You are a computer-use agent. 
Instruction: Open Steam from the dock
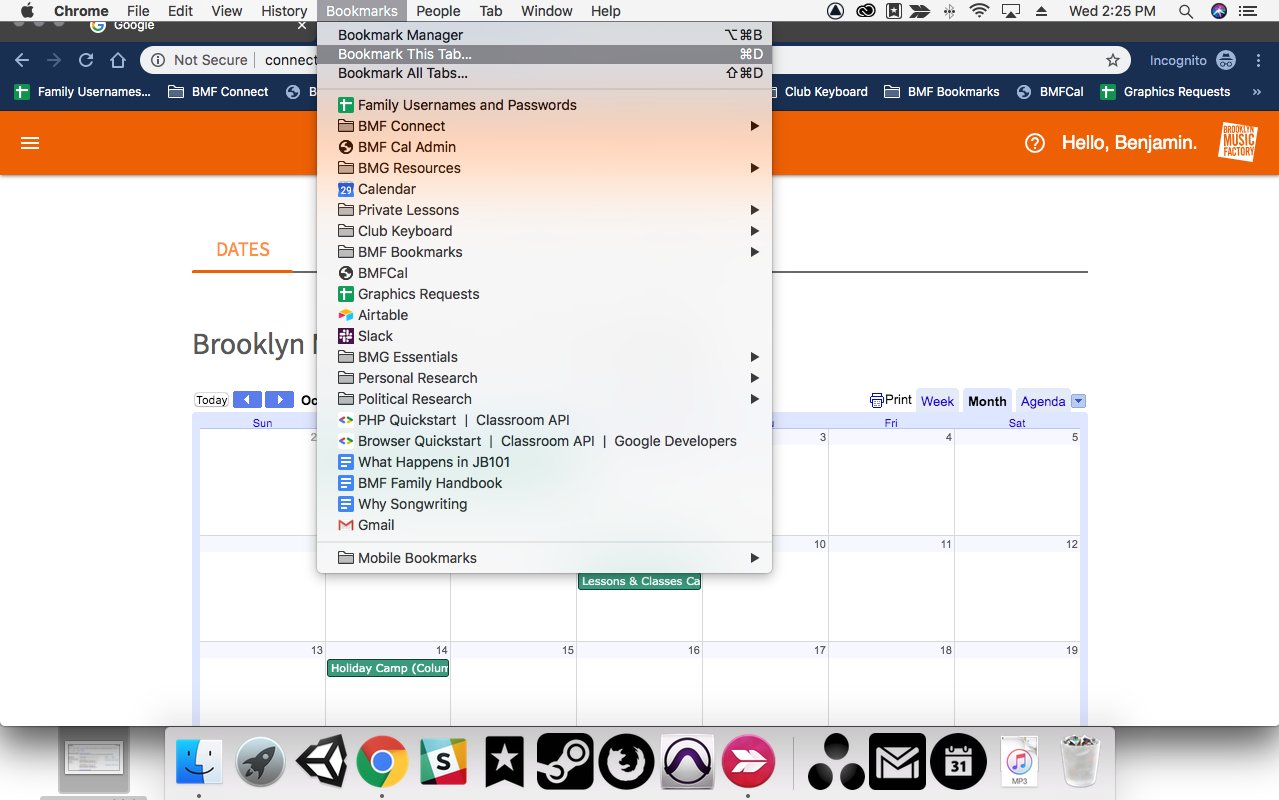click(x=565, y=762)
